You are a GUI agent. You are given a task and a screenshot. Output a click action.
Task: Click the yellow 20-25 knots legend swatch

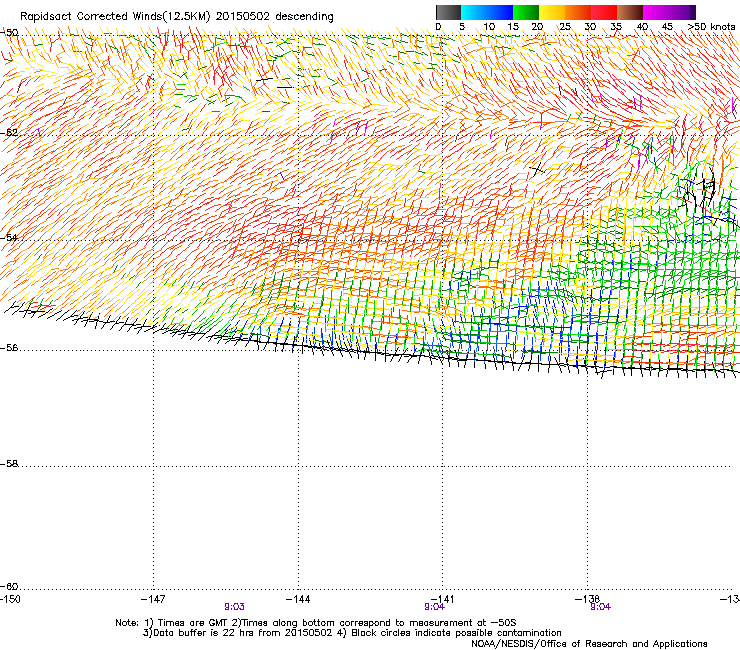pyautogui.click(x=552, y=12)
